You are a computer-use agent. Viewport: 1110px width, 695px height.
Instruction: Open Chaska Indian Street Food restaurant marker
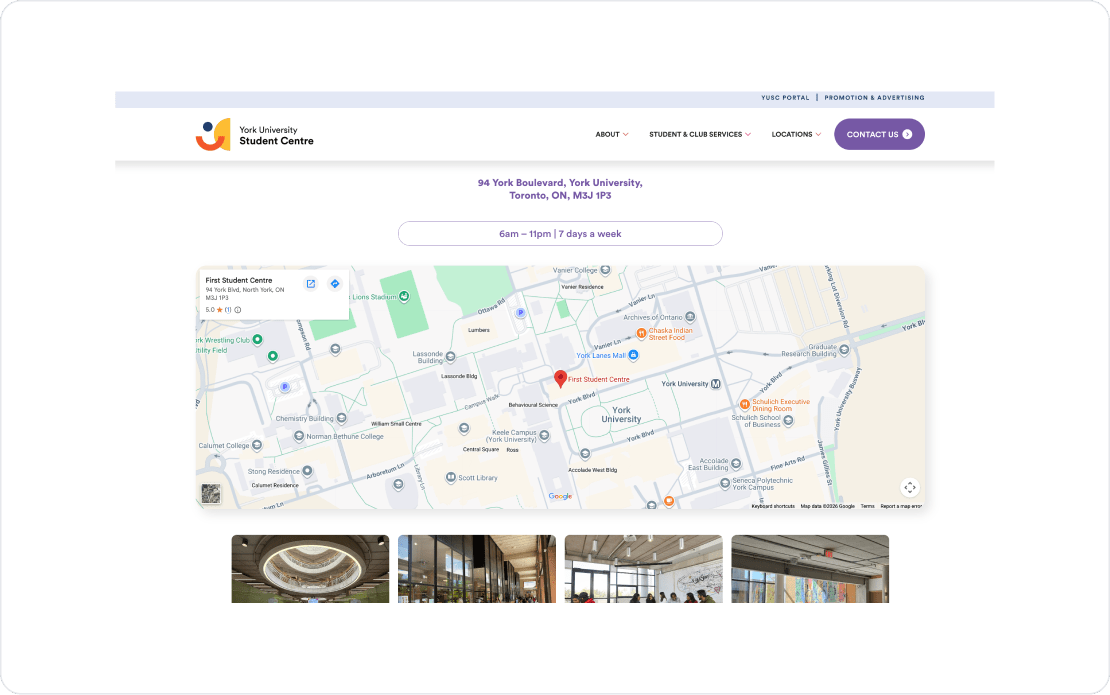point(641,333)
